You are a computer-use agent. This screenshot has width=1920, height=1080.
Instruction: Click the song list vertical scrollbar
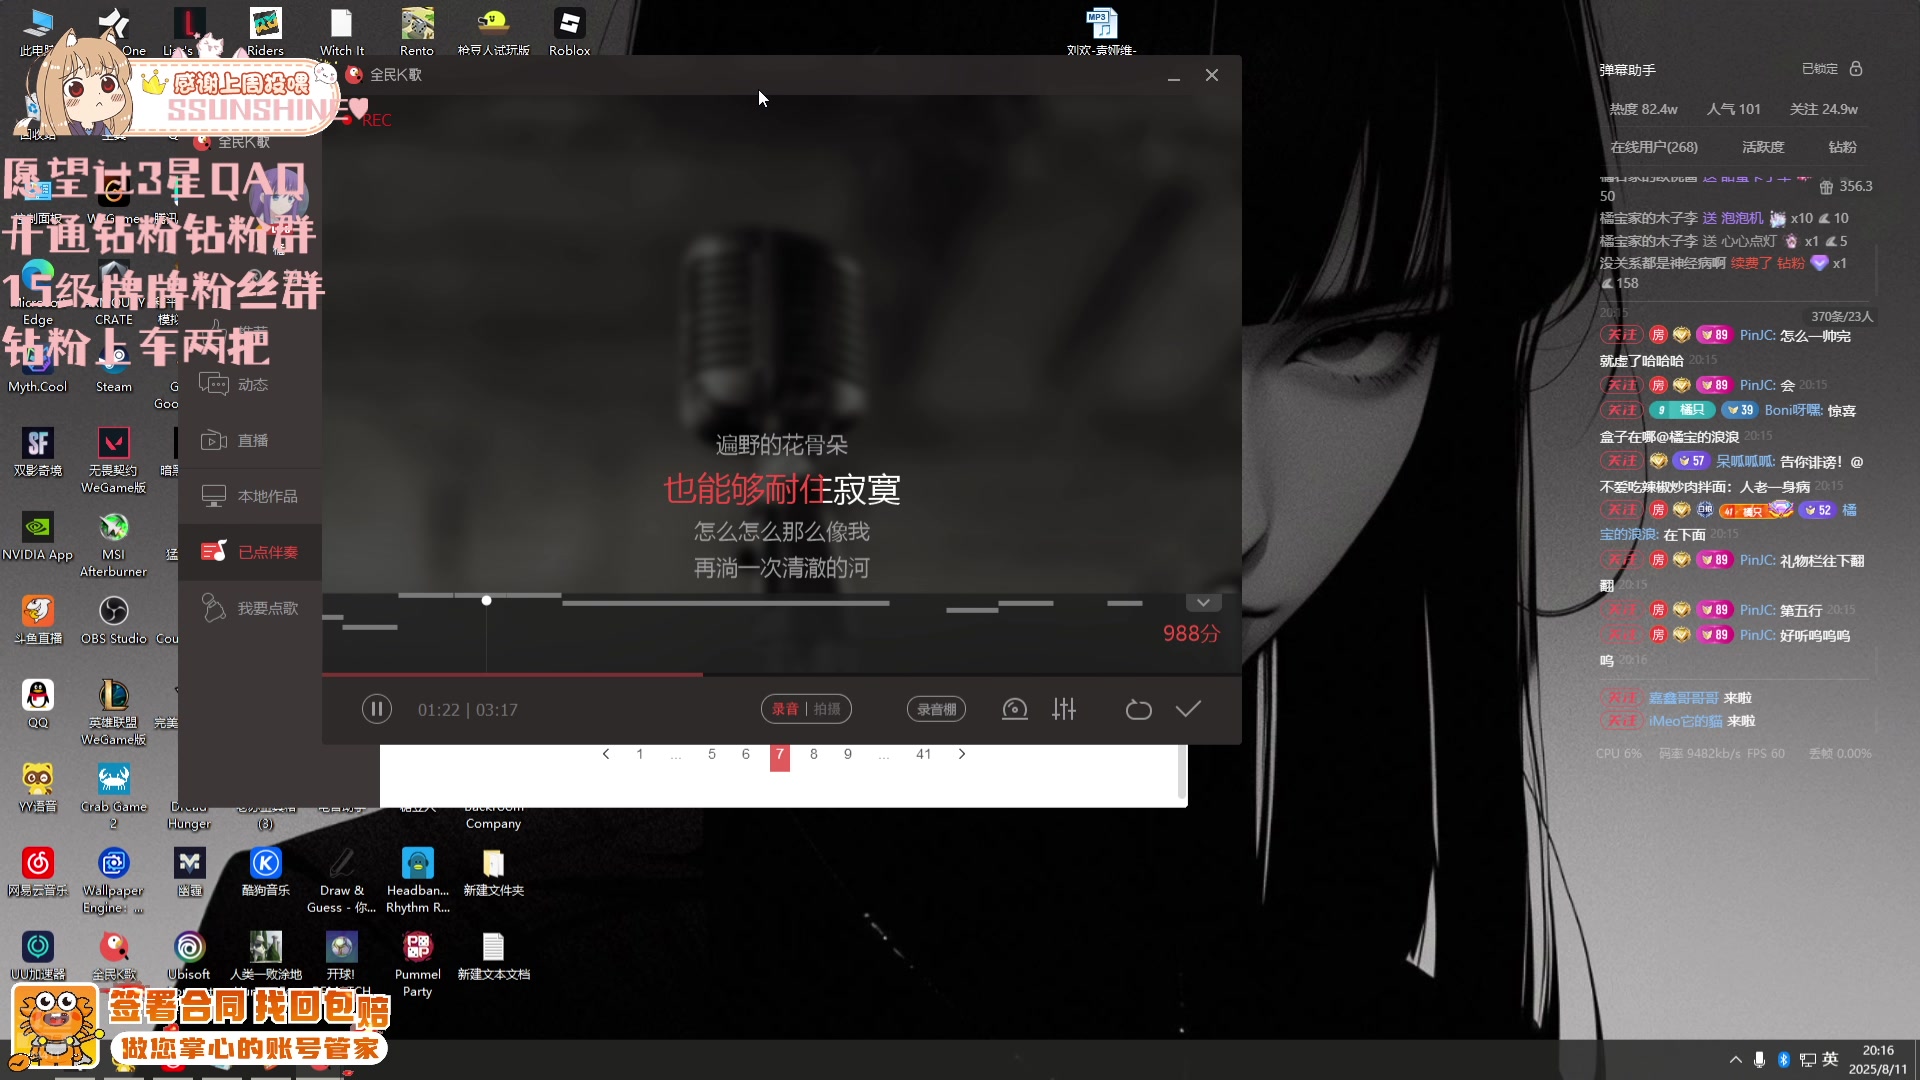(x=1182, y=772)
